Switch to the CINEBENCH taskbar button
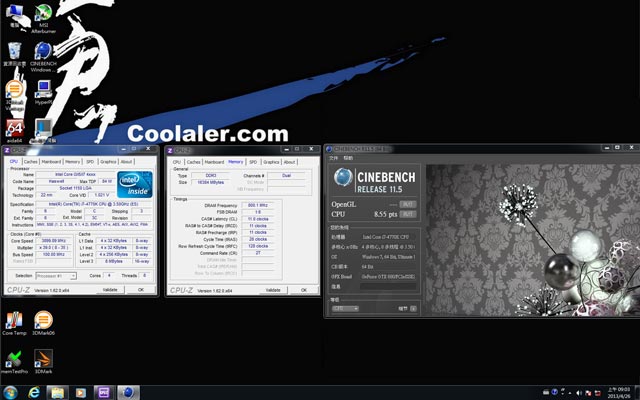The height and width of the screenshot is (400, 640). [129, 393]
